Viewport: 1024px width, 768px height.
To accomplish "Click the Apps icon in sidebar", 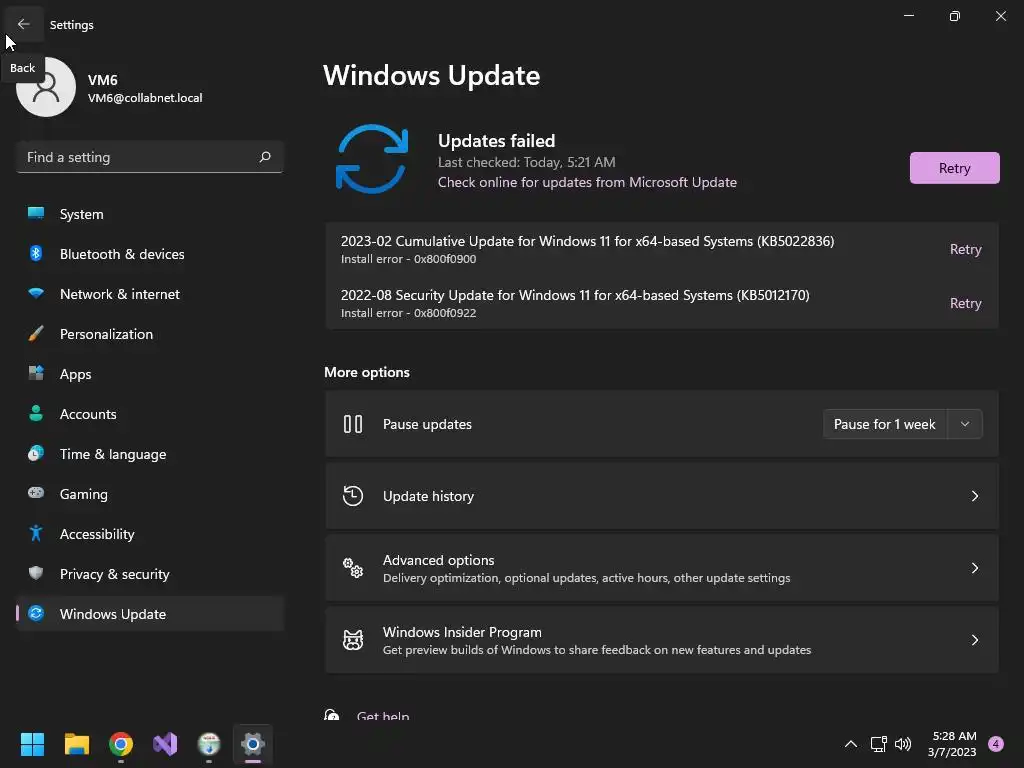I will 36,373.
